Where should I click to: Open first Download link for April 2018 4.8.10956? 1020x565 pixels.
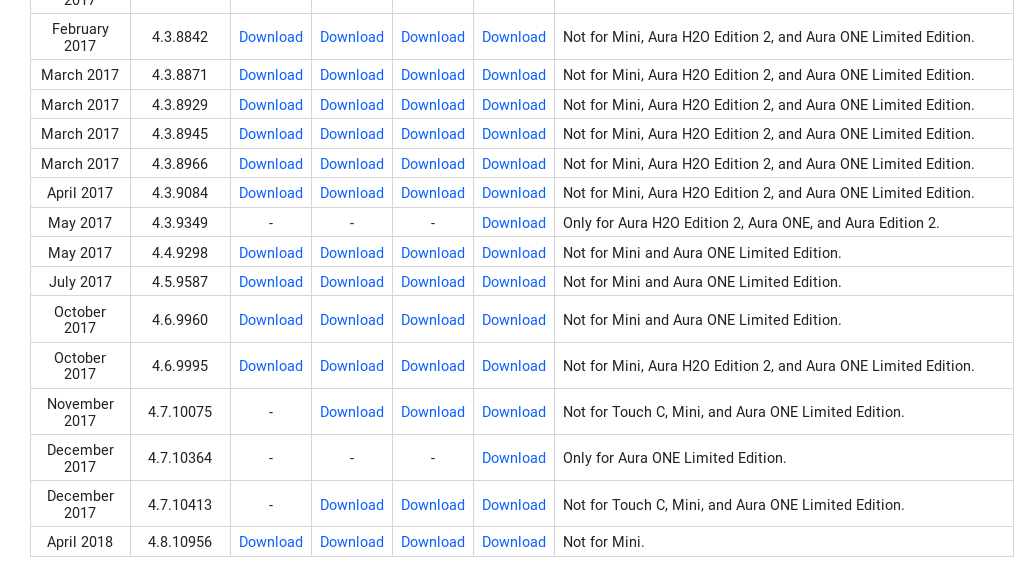[x=271, y=542]
